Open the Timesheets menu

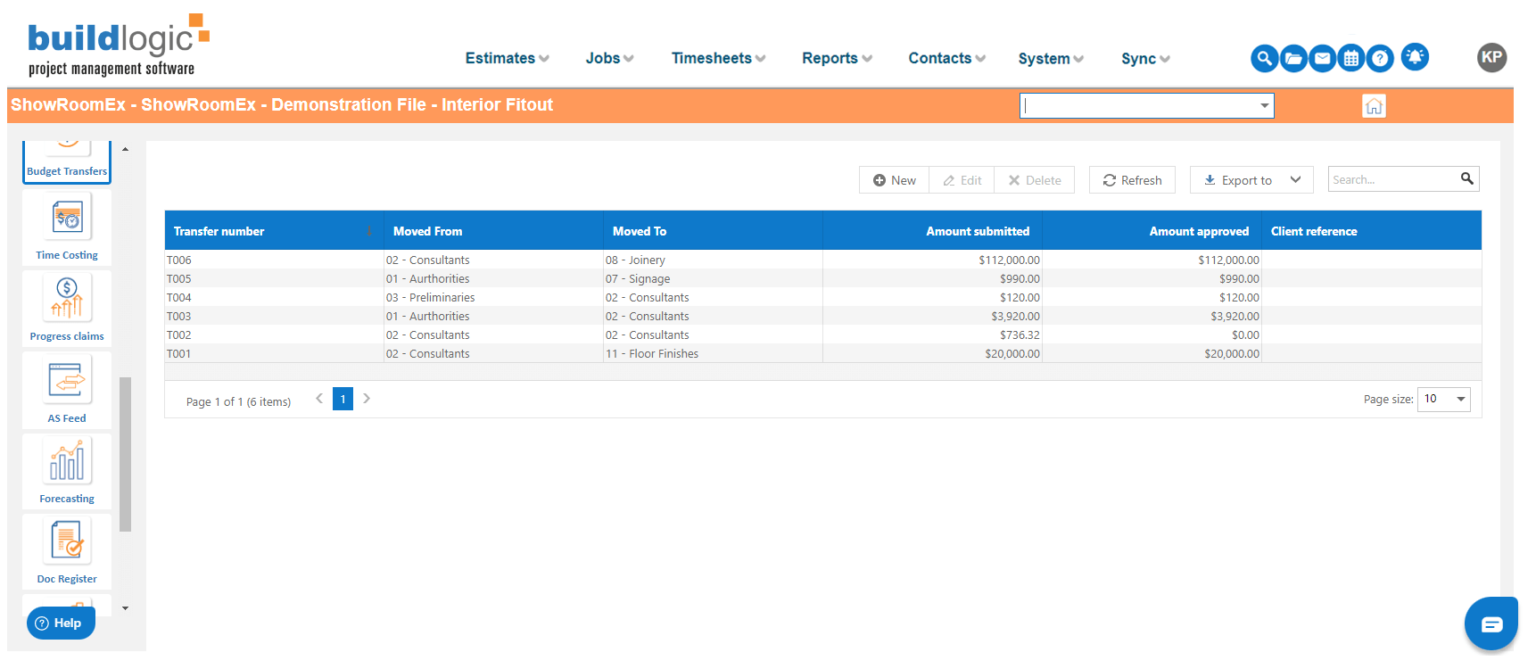pyautogui.click(x=719, y=58)
